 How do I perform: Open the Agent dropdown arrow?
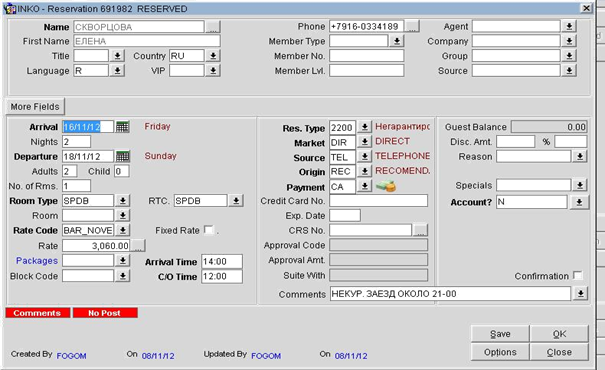[x=569, y=26]
